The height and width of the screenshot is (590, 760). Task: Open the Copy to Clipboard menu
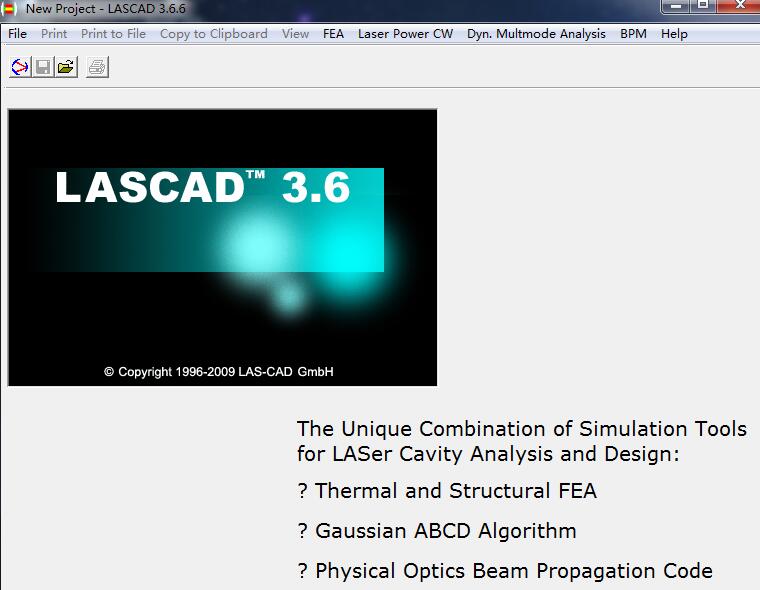214,34
